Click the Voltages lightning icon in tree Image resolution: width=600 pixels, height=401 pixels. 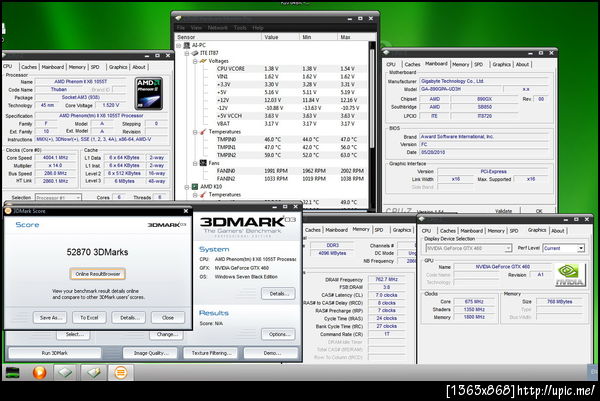click(203, 61)
